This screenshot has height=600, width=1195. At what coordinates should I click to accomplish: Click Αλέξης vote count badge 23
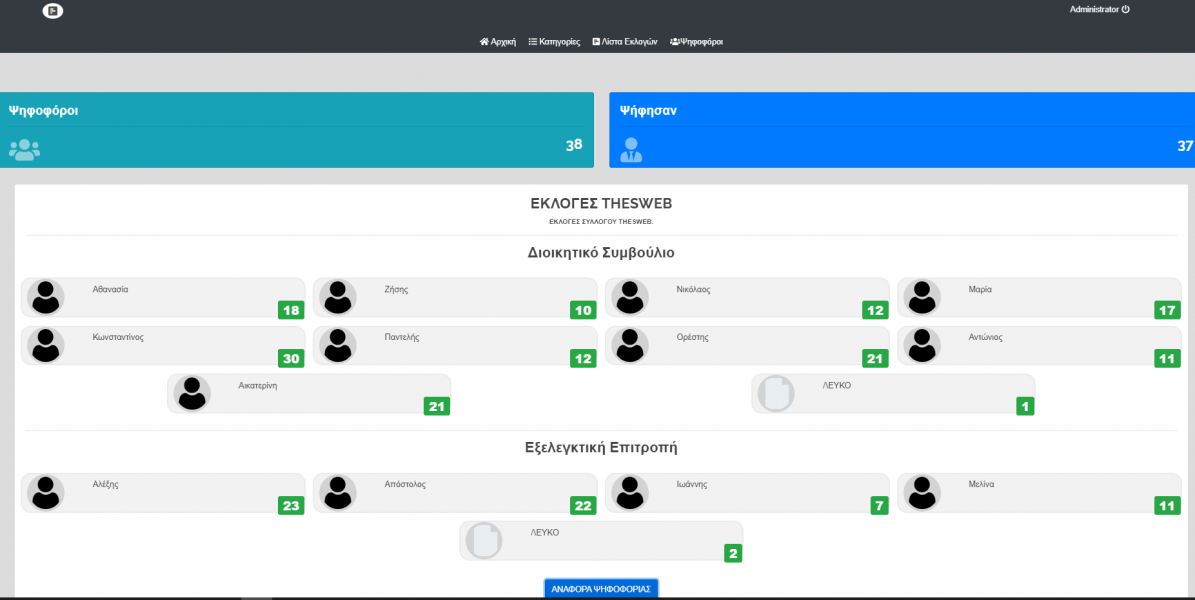coord(291,506)
